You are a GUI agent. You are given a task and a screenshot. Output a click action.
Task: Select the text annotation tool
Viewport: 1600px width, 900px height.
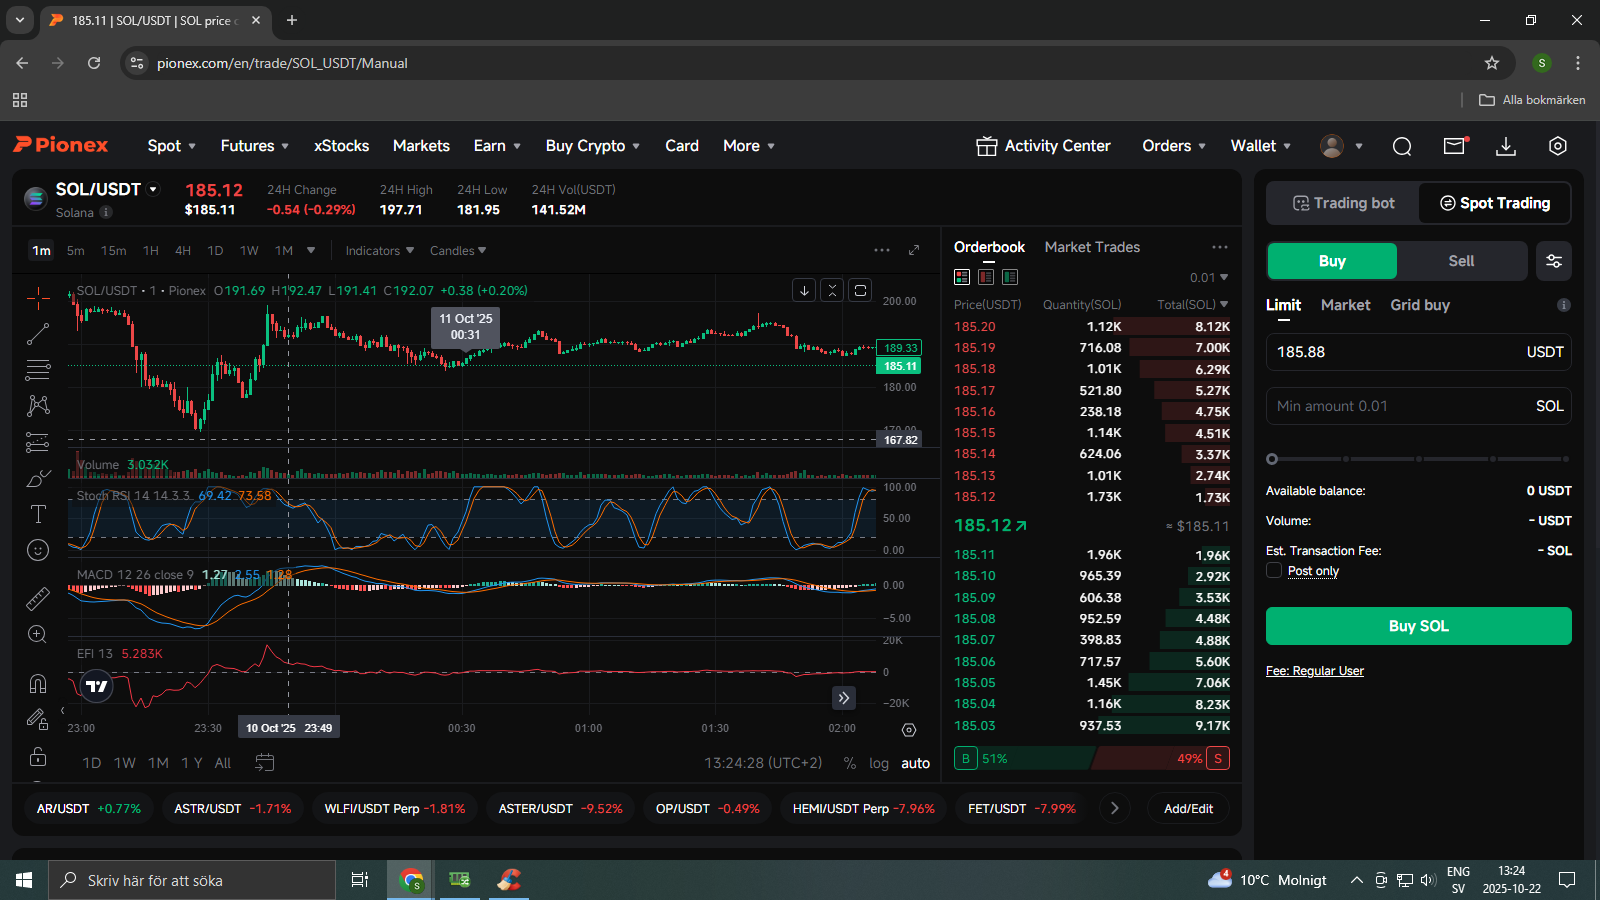(38, 514)
